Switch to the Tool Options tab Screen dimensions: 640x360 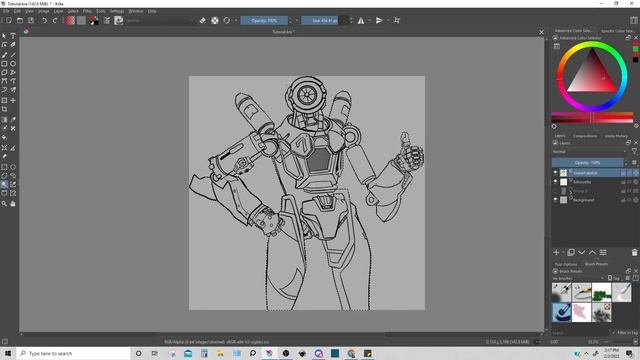coord(566,264)
